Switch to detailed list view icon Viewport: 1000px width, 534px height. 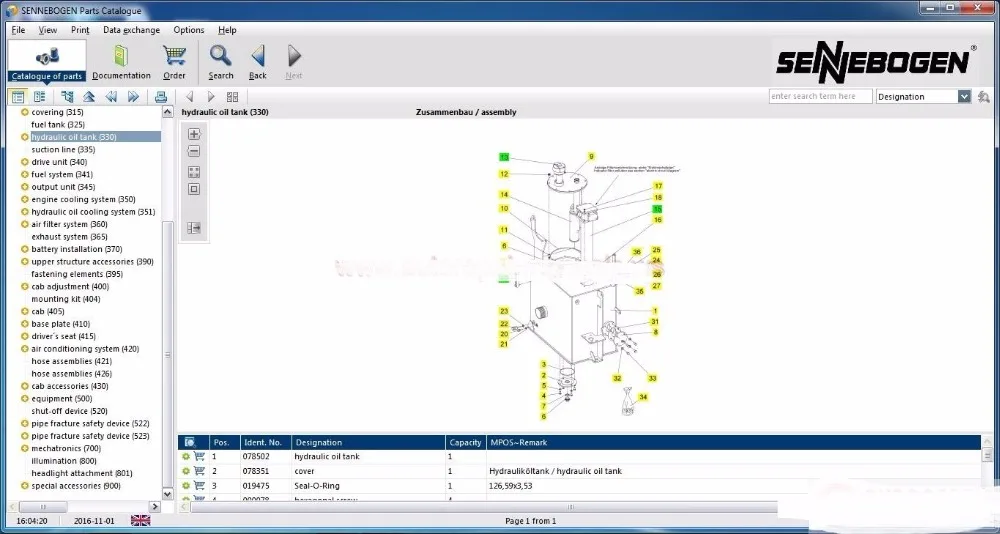[x=40, y=97]
